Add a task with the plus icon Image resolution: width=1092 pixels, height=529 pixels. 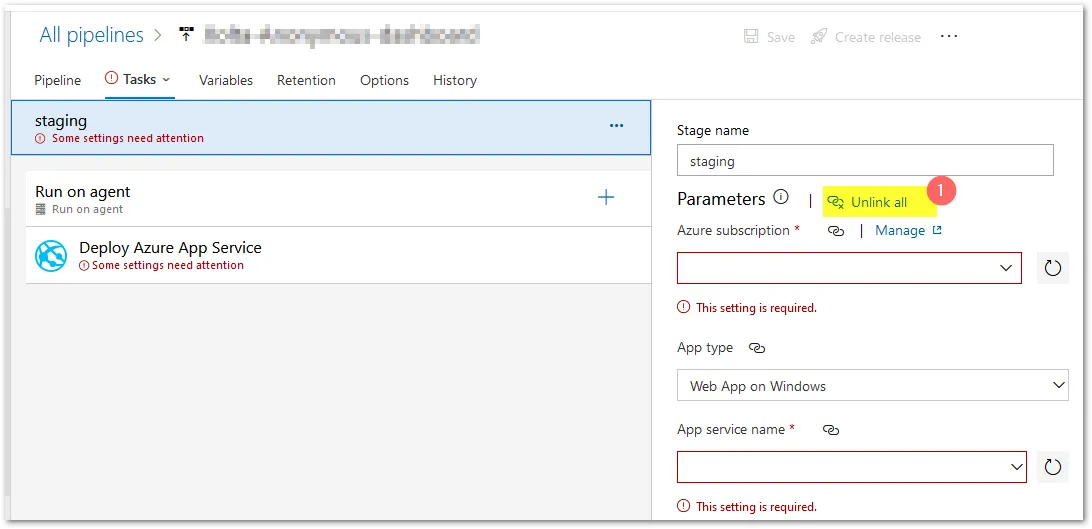pos(606,198)
